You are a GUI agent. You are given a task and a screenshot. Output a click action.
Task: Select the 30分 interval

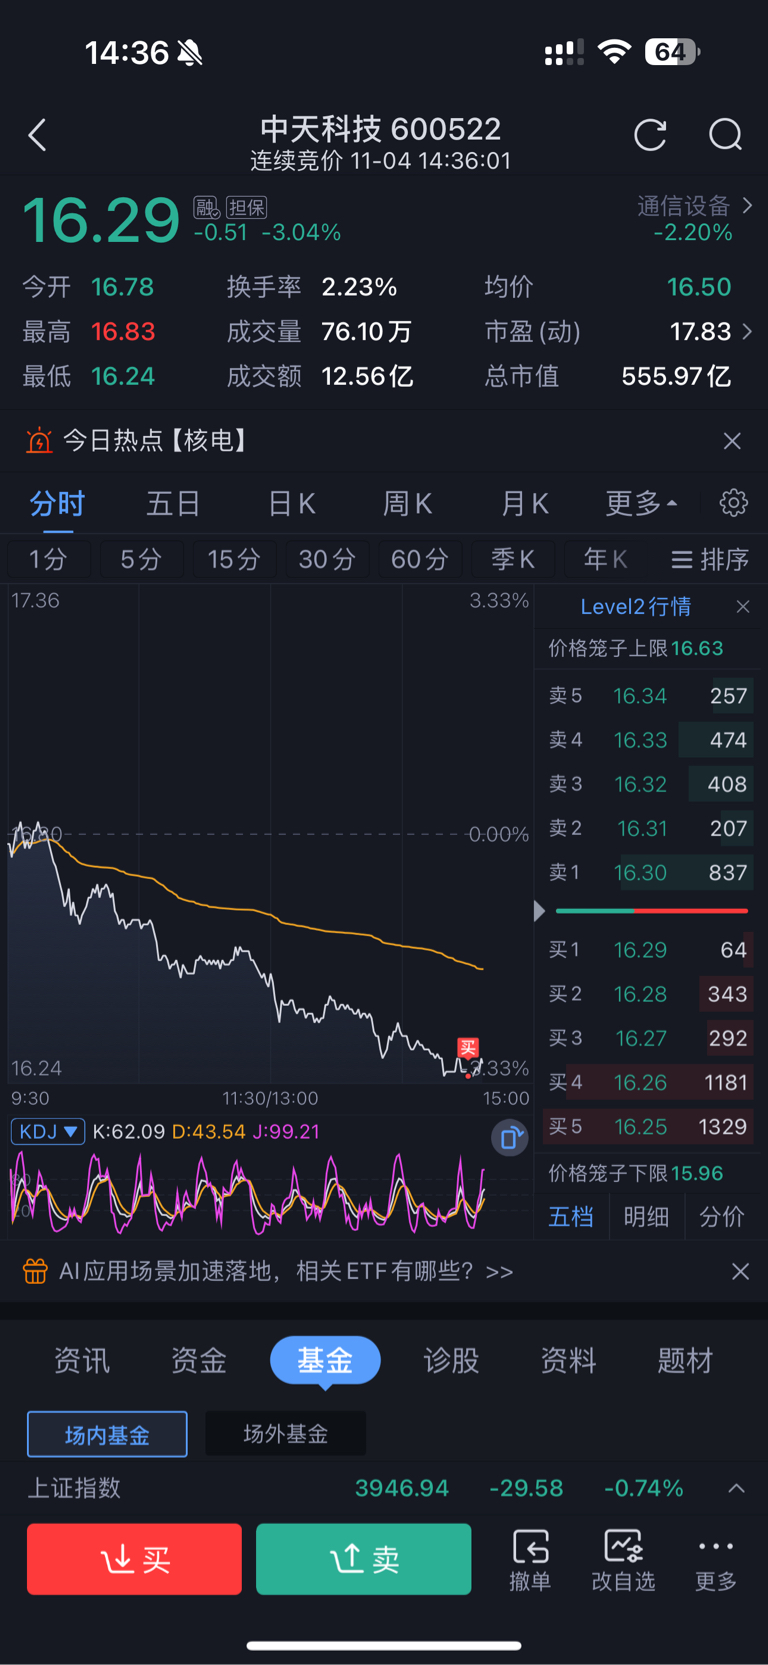(x=327, y=559)
